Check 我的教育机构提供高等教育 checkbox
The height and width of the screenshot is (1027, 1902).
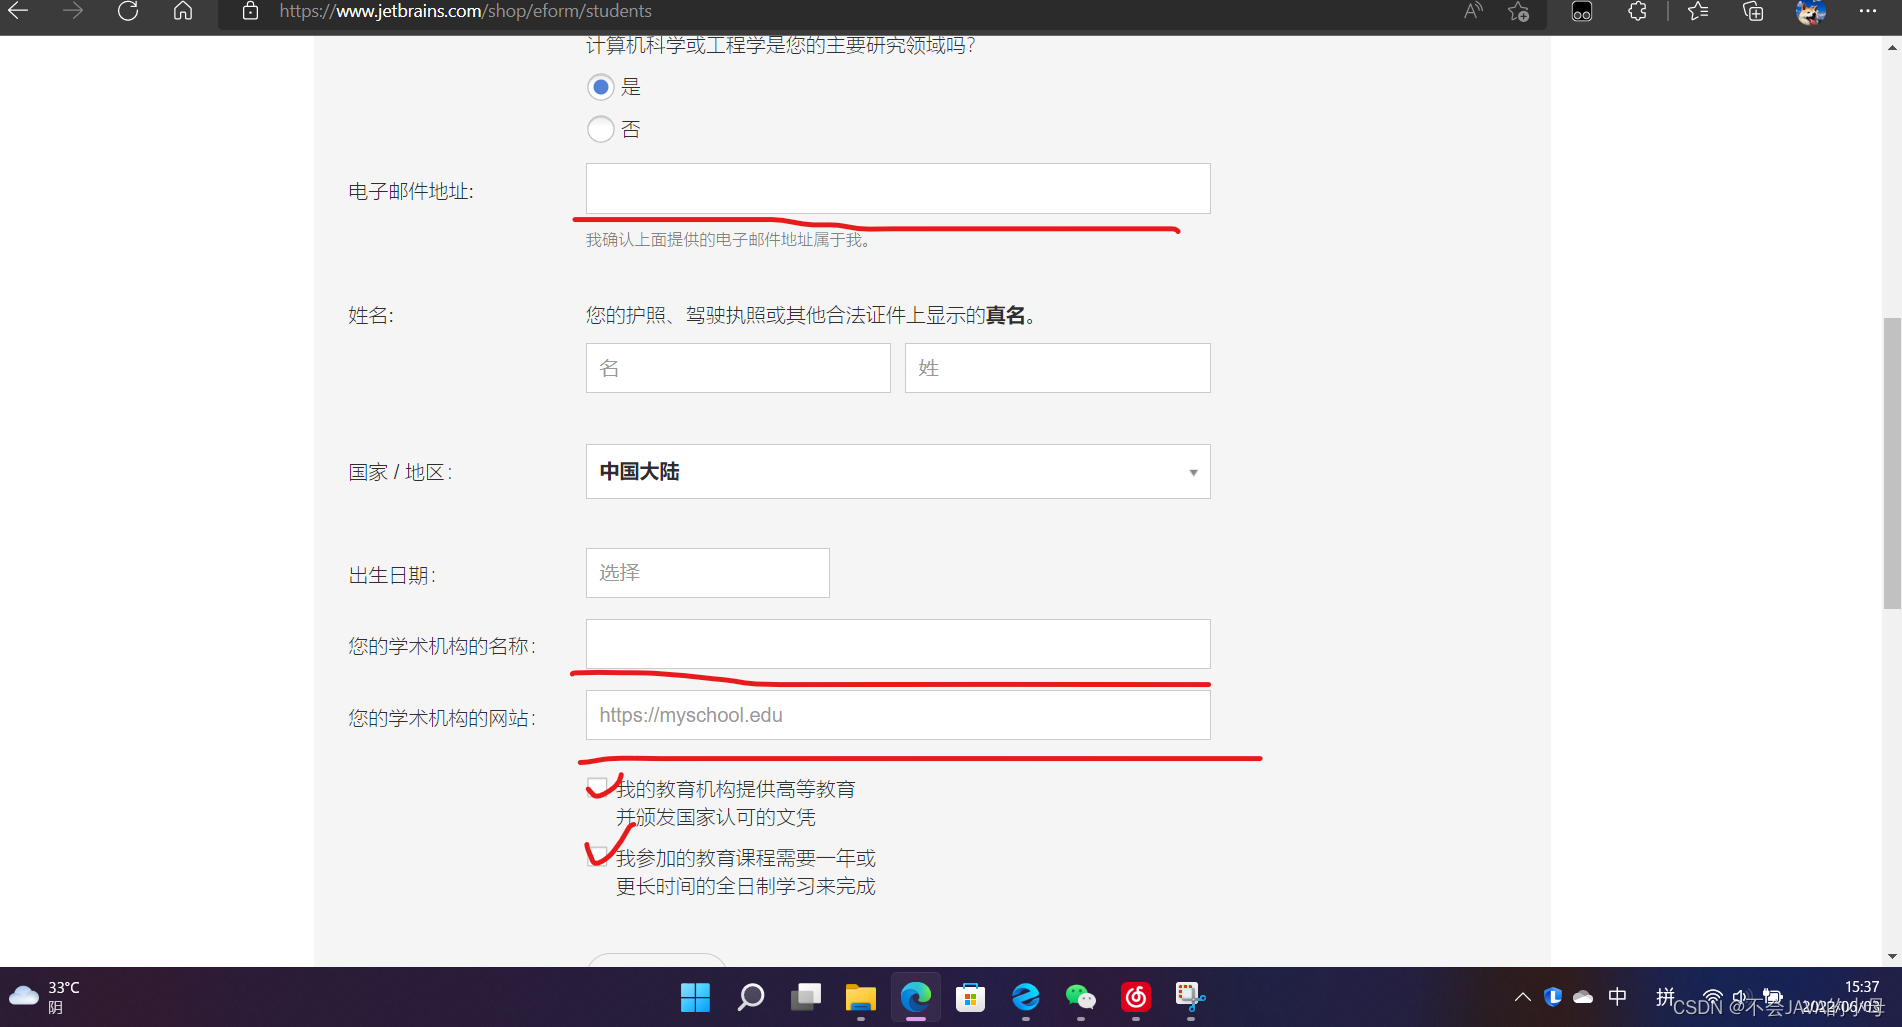[x=597, y=787]
